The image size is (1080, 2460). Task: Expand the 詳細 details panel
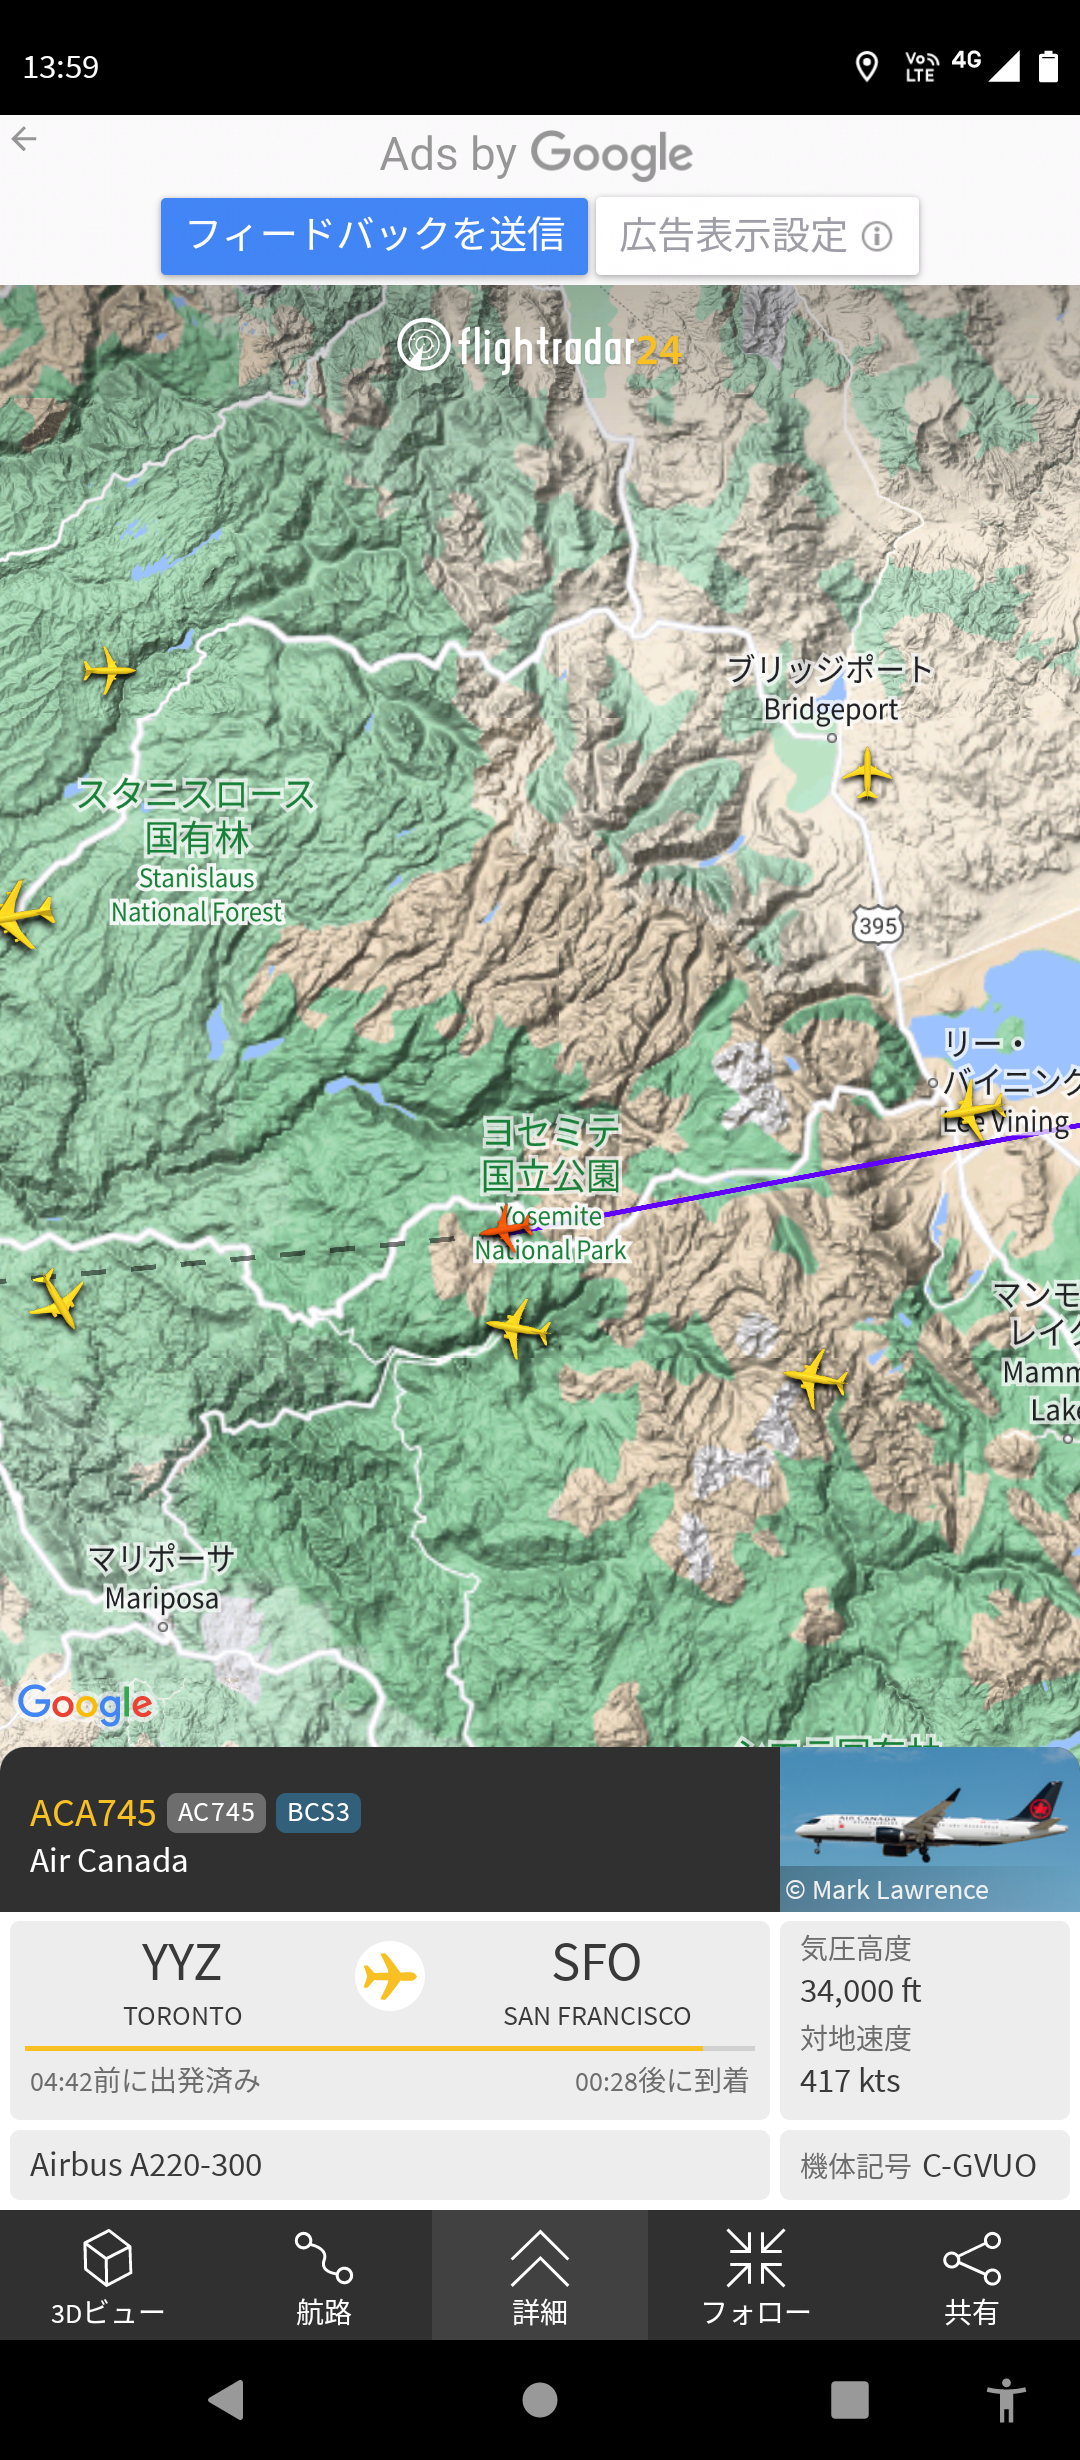(x=540, y=2276)
